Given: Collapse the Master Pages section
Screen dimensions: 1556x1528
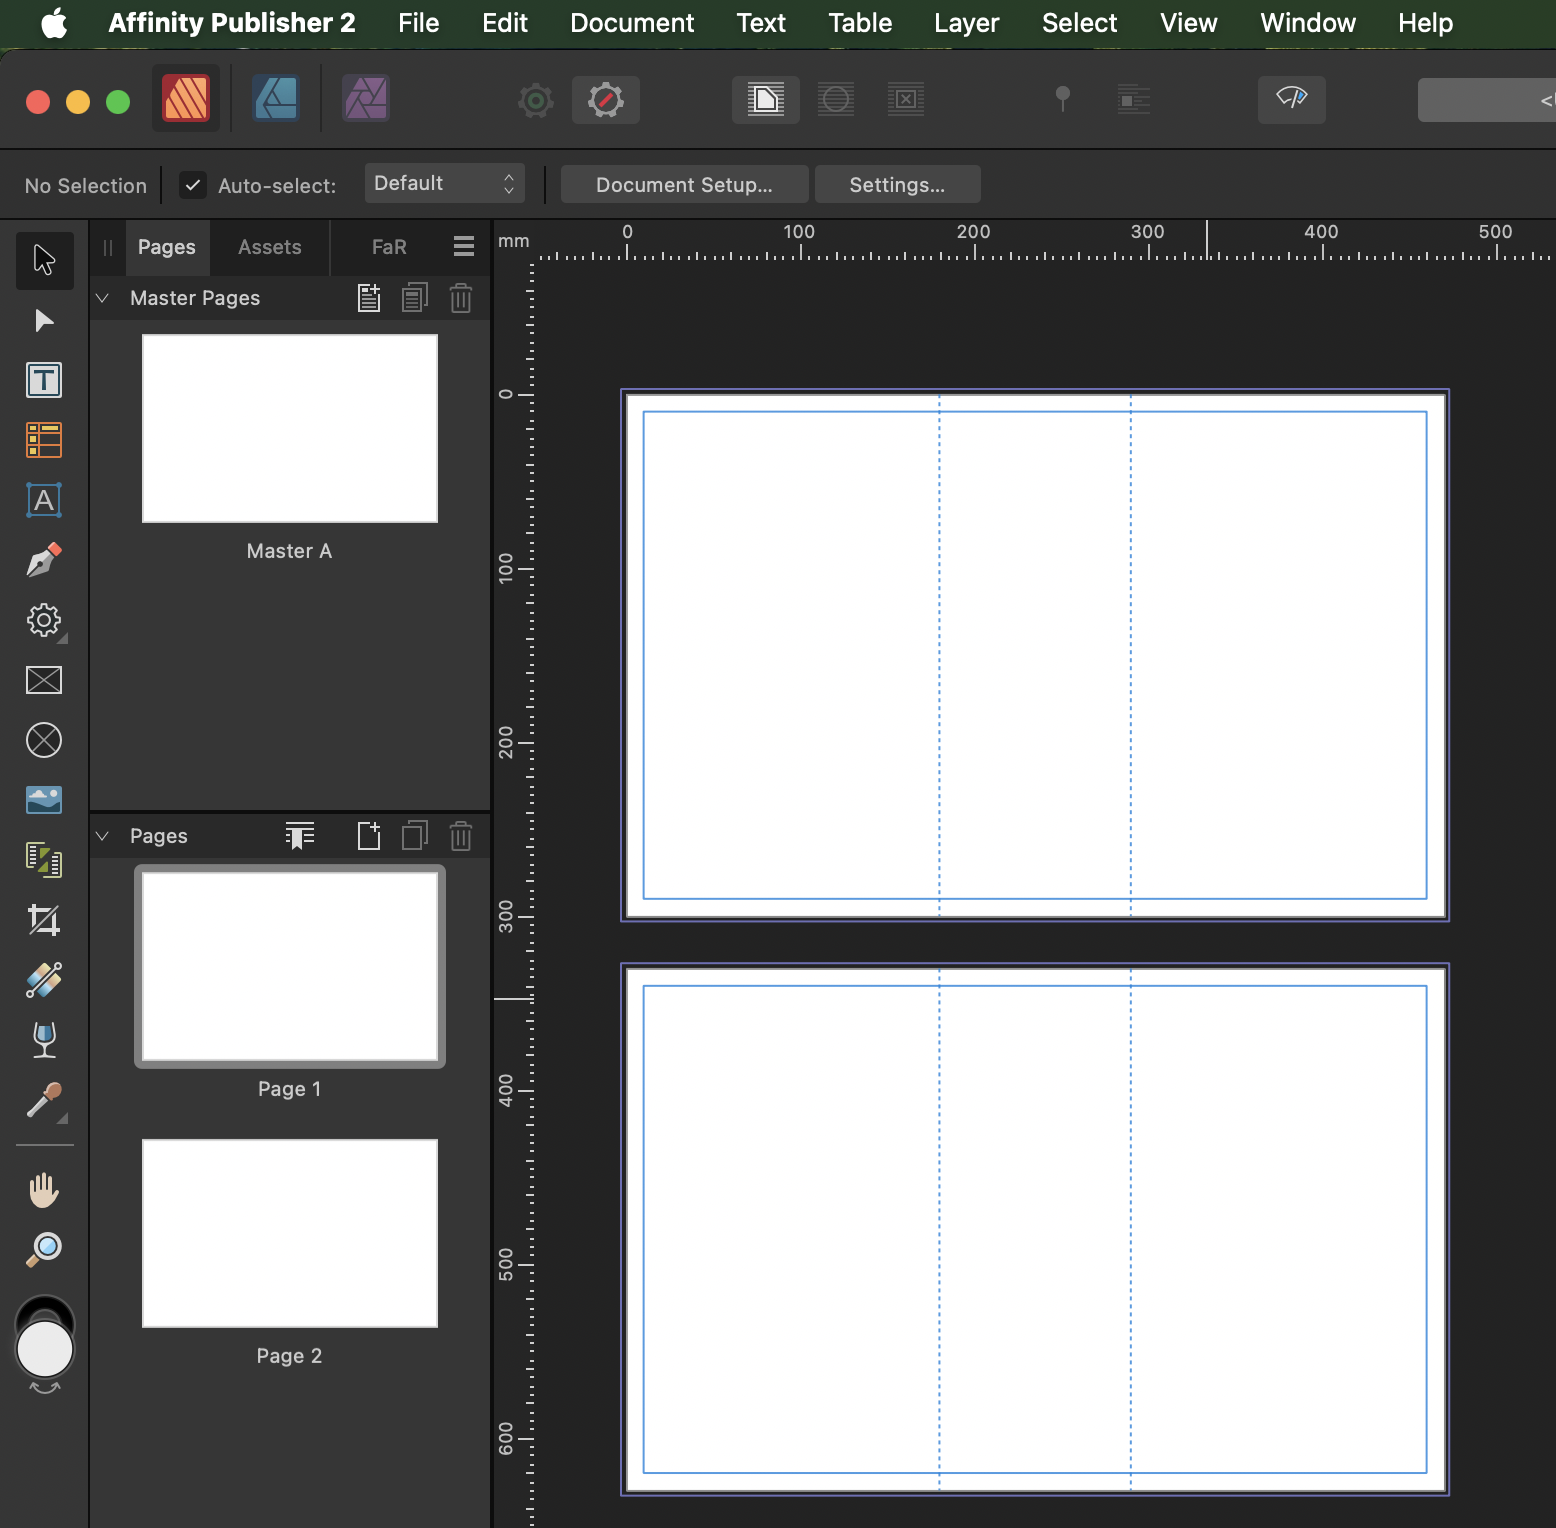Looking at the screenshot, I should point(102,297).
